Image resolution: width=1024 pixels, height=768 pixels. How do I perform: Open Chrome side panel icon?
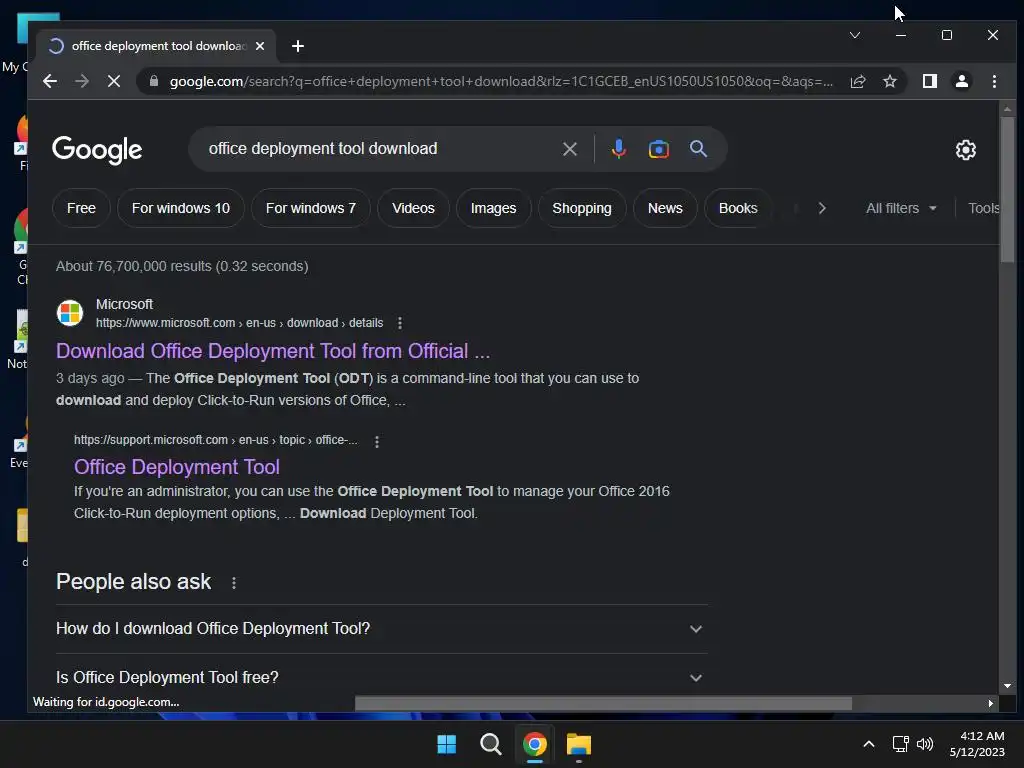coord(929,81)
